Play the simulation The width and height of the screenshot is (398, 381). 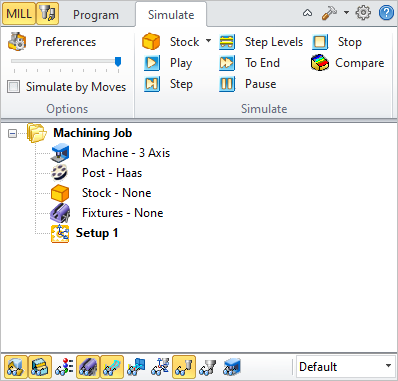click(x=168, y=63)
